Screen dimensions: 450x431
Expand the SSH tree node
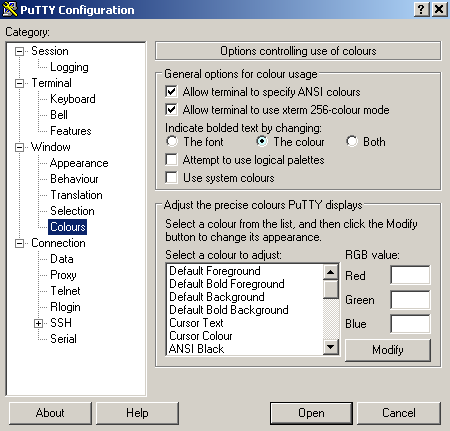(x=38, y=323)
